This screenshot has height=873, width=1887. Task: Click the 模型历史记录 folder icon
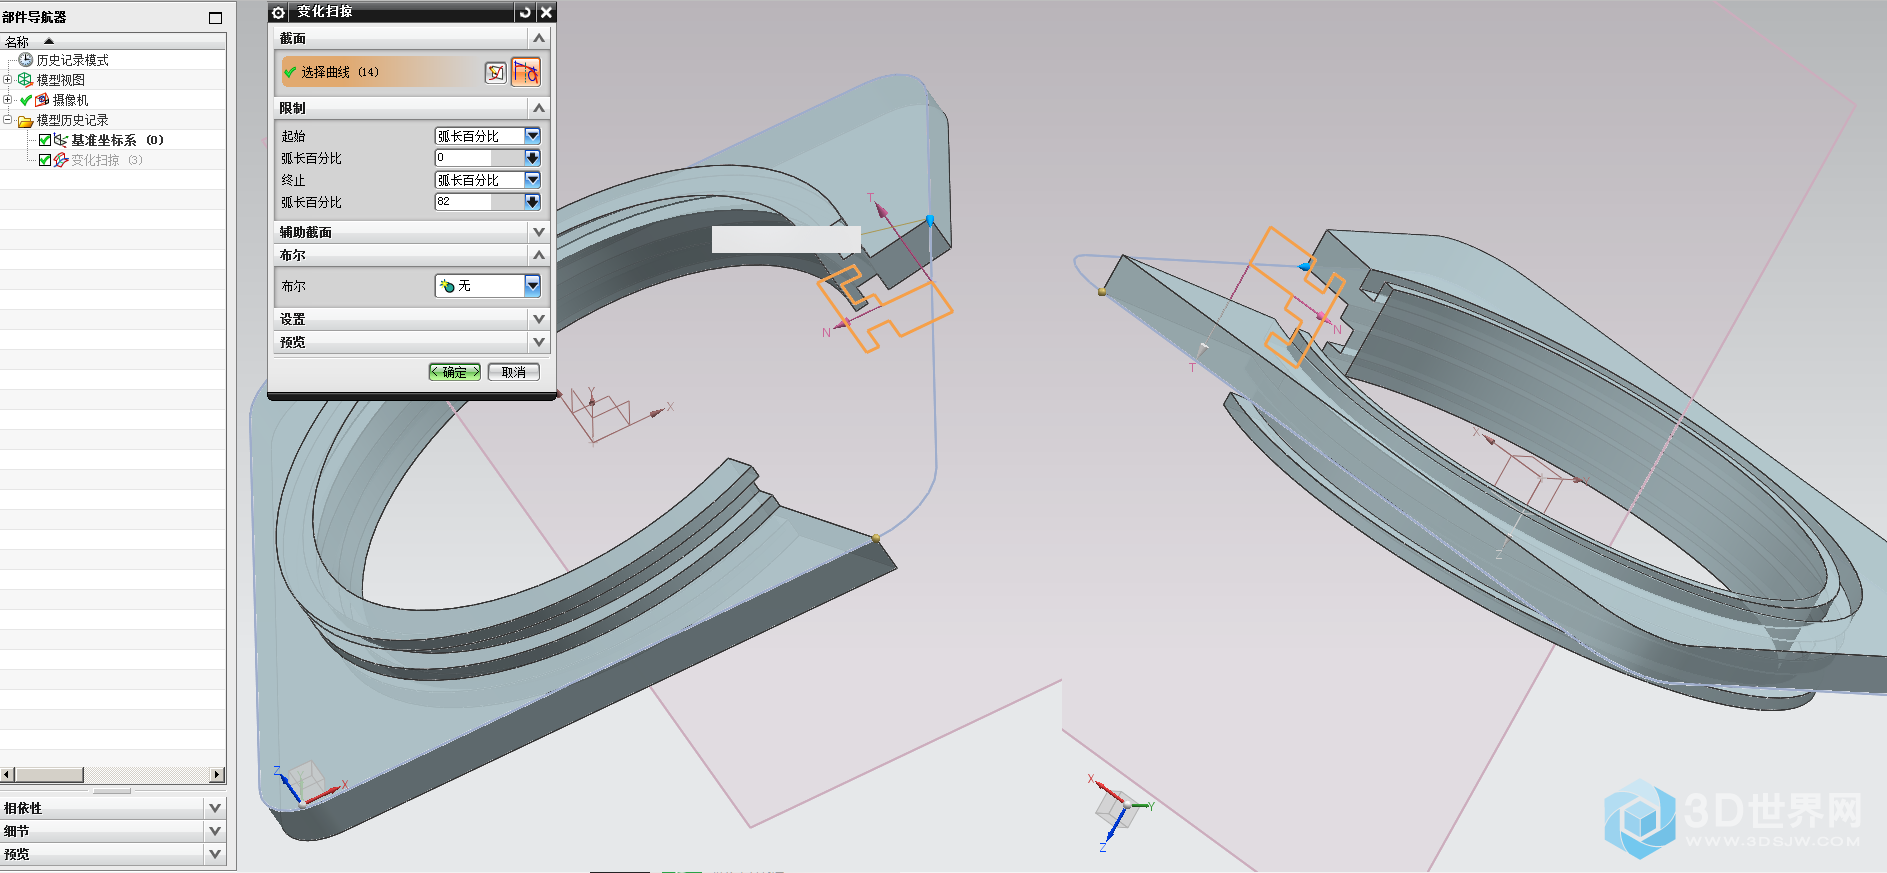pos(25,121)
